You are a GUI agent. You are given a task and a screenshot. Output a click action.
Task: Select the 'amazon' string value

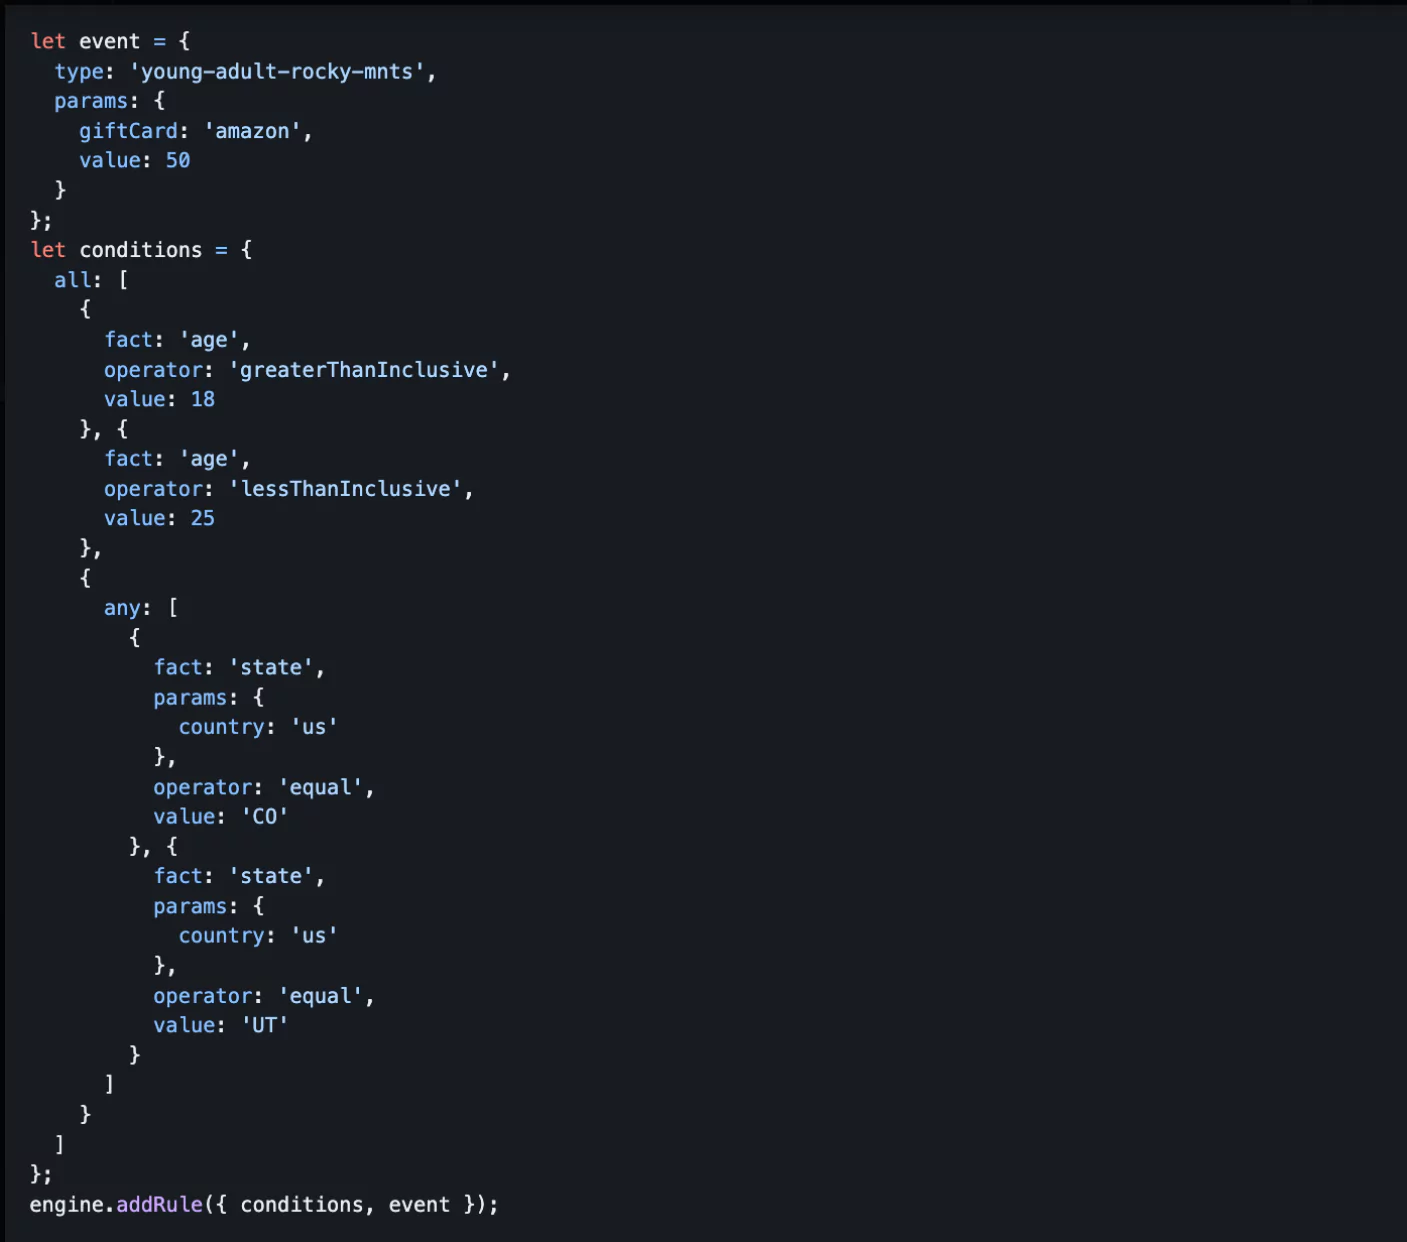pyautogui.click(x=252, y=130)
